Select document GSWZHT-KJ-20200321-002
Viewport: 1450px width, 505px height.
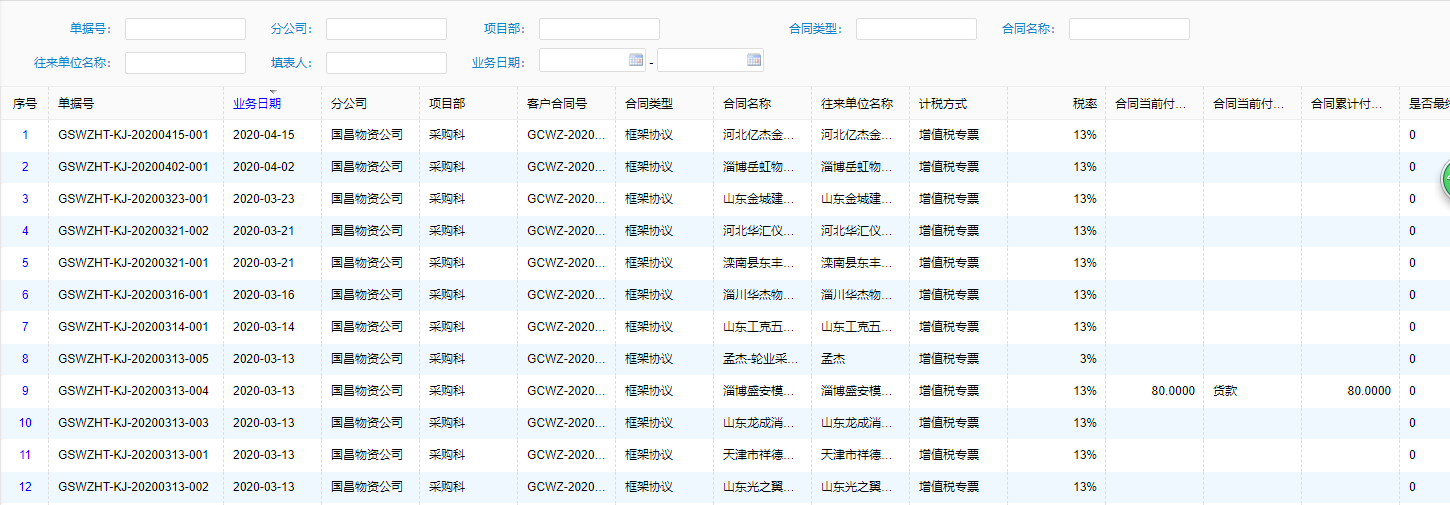(133, 231)
